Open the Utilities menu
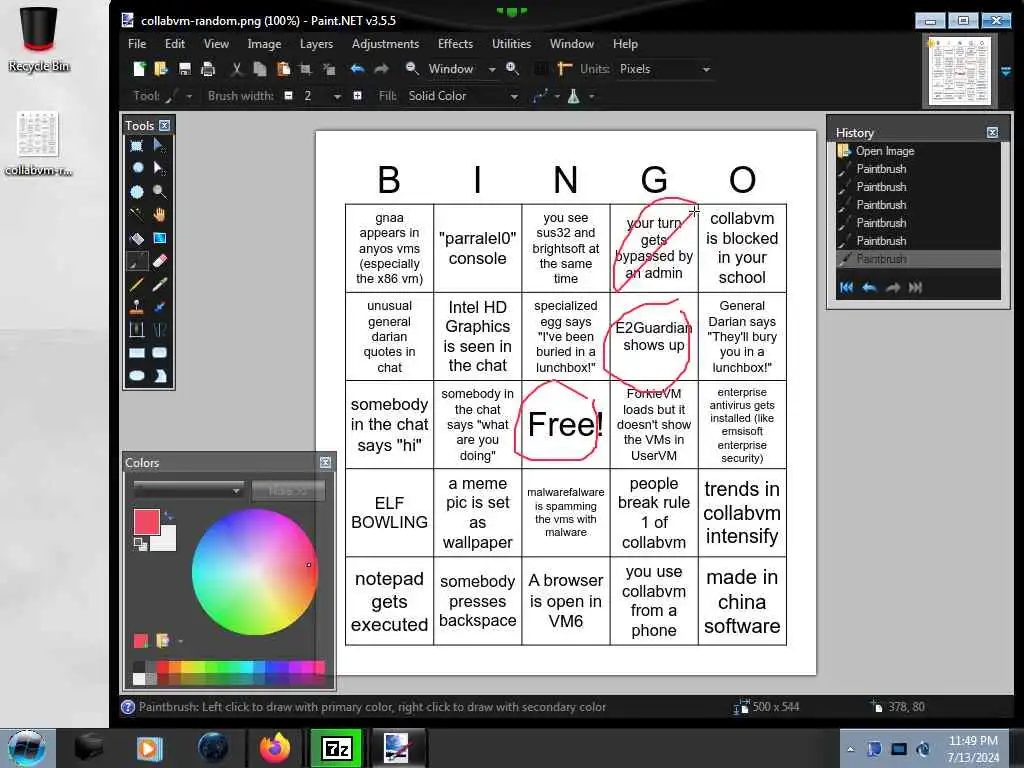1024x768 pixels. coord(511,44)
